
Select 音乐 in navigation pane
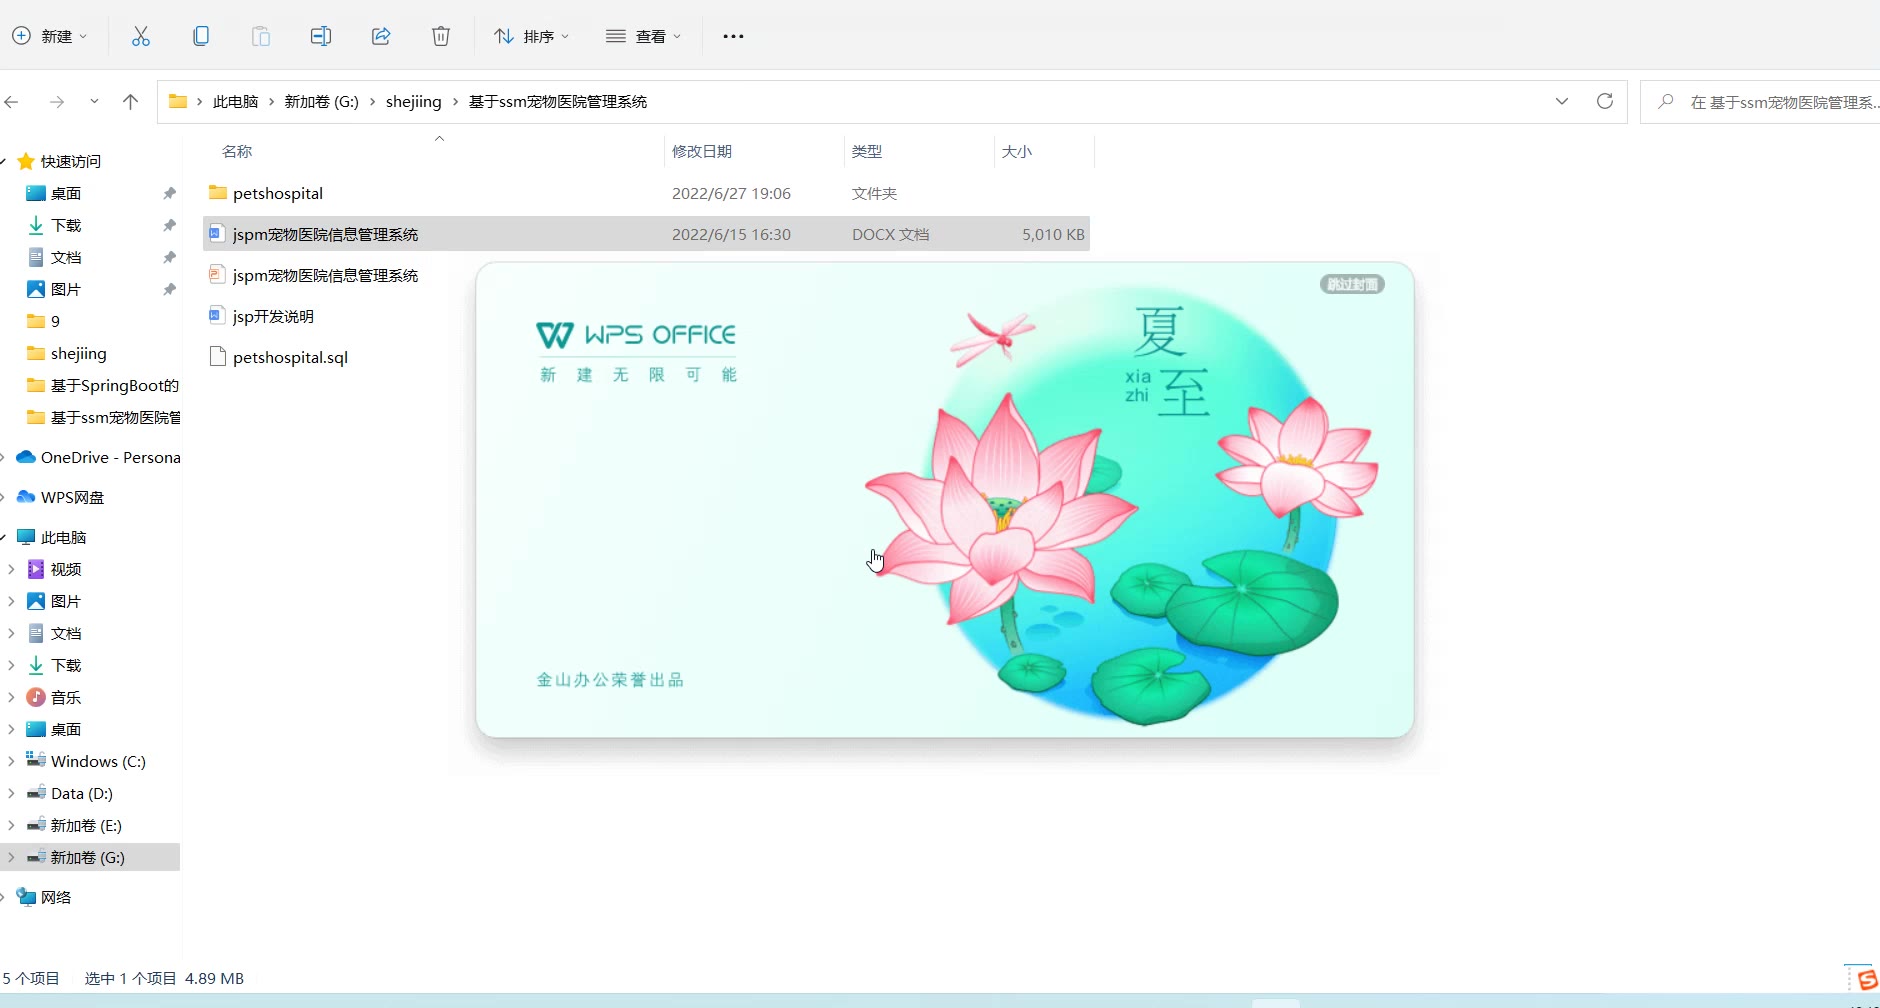click(x=66, y=697)
